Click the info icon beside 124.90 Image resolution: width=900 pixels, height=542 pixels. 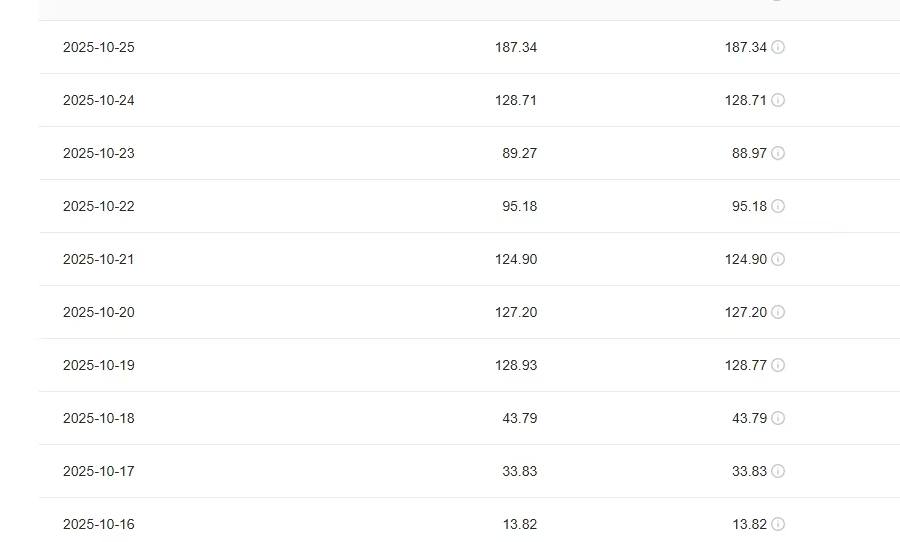778,259
